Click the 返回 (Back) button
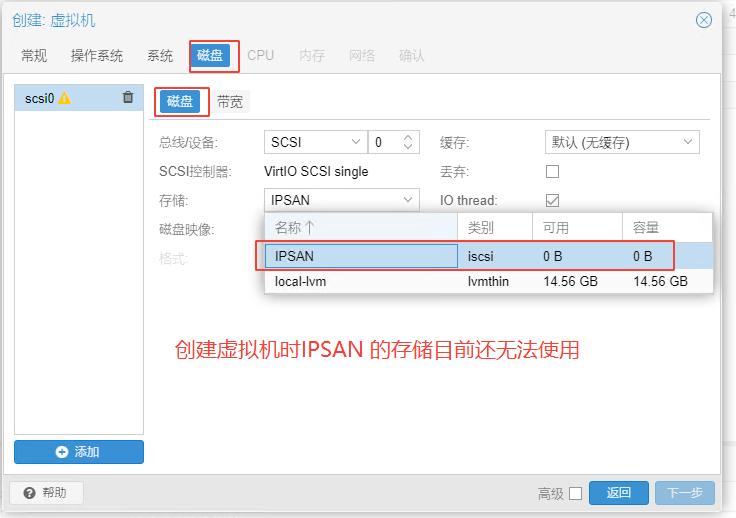The width and height of the screenshot is (736, 518). point(619,493)
